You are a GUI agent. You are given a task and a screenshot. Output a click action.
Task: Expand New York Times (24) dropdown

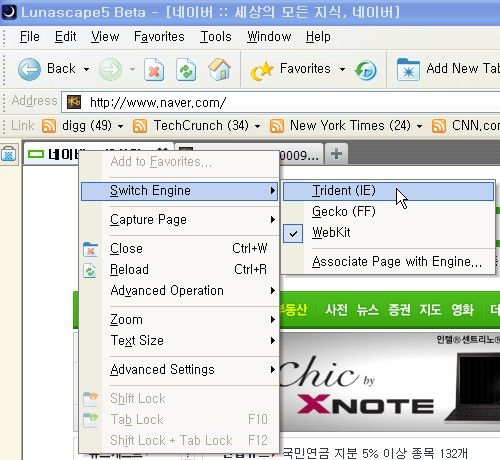[x=419, y=126]
